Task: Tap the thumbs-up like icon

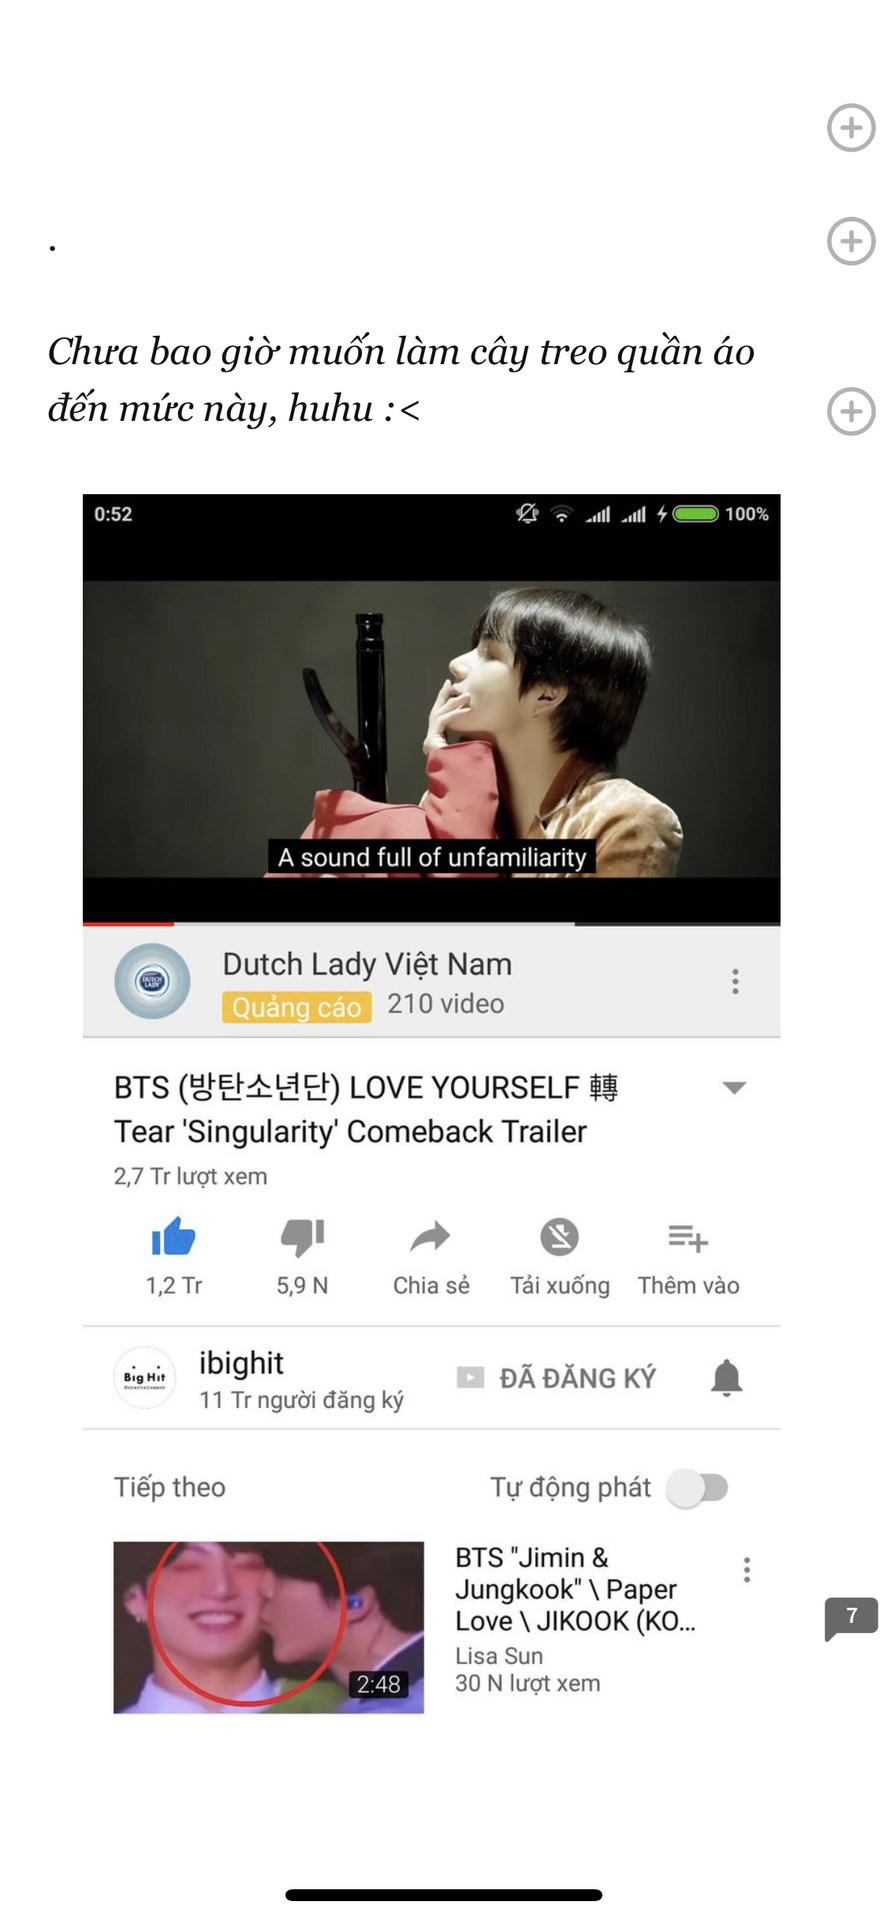Action: (x=174, y=1237)
